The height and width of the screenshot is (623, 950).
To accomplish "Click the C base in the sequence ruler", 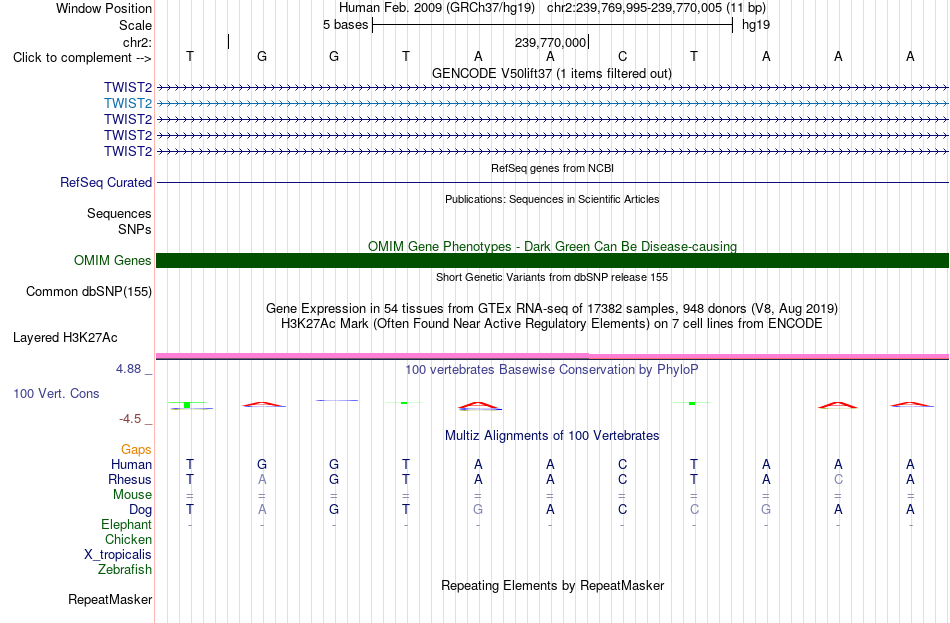I will [622, 56].
